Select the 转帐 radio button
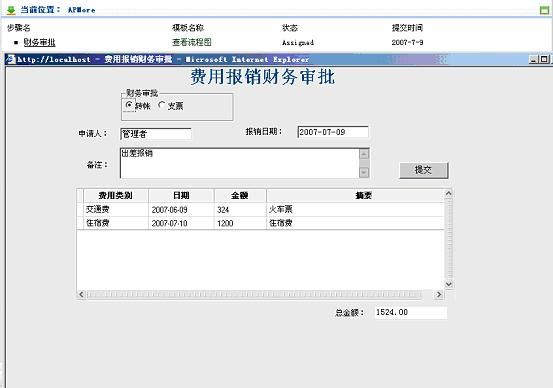Viewport: 553px width, 388px height. [x=129, y=105]
